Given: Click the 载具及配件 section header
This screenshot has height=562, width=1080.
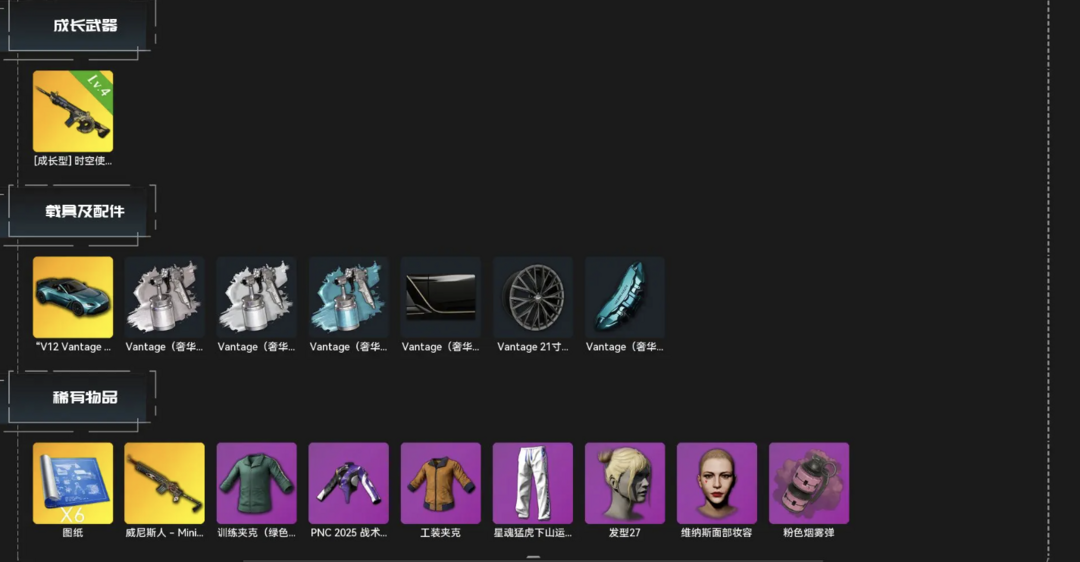Looking at the screenshot, I should coord(85,211).
